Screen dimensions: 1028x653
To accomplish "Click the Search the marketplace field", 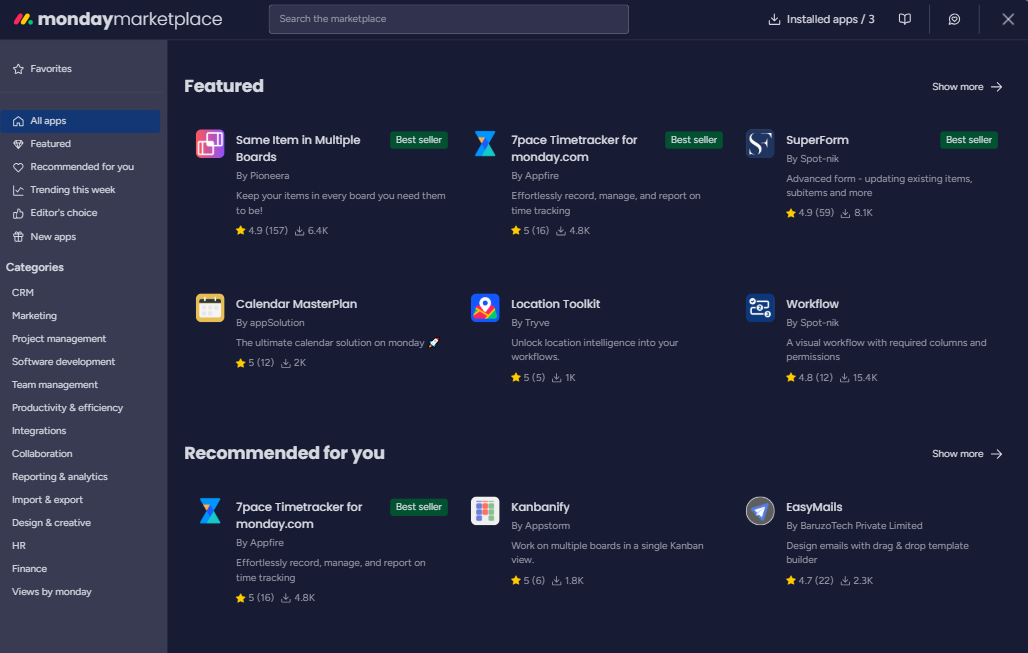I will click(x=448, y=19).
